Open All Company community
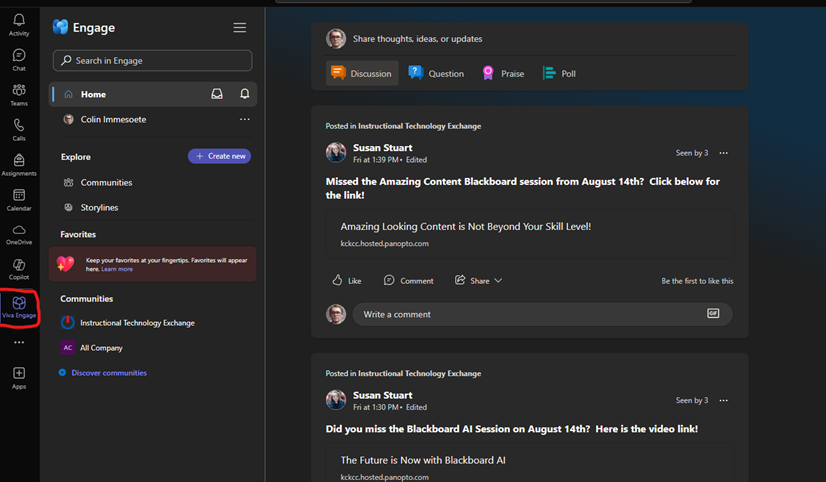This screenshot has height=482, width=826. (101, 348)
